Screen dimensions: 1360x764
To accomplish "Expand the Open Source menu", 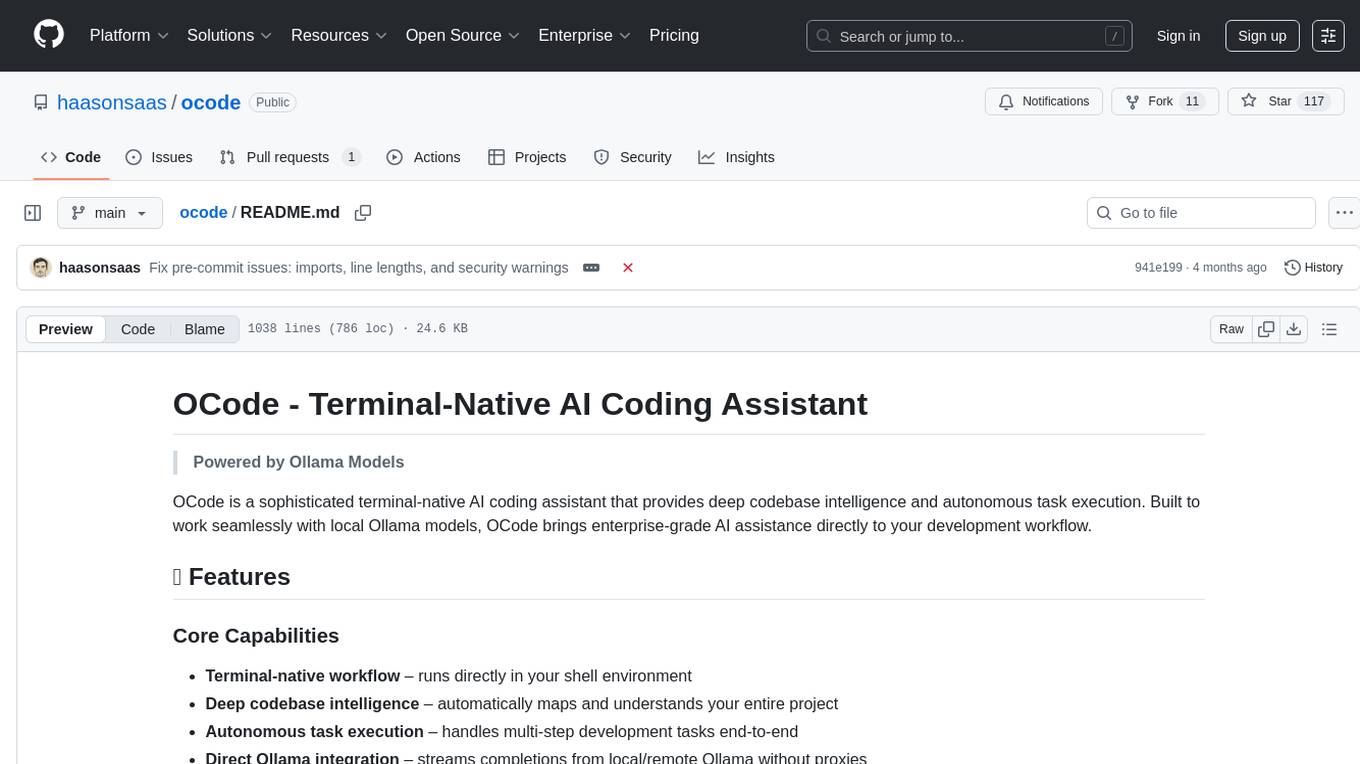I will pyautogui.click(x=463, y=35).
